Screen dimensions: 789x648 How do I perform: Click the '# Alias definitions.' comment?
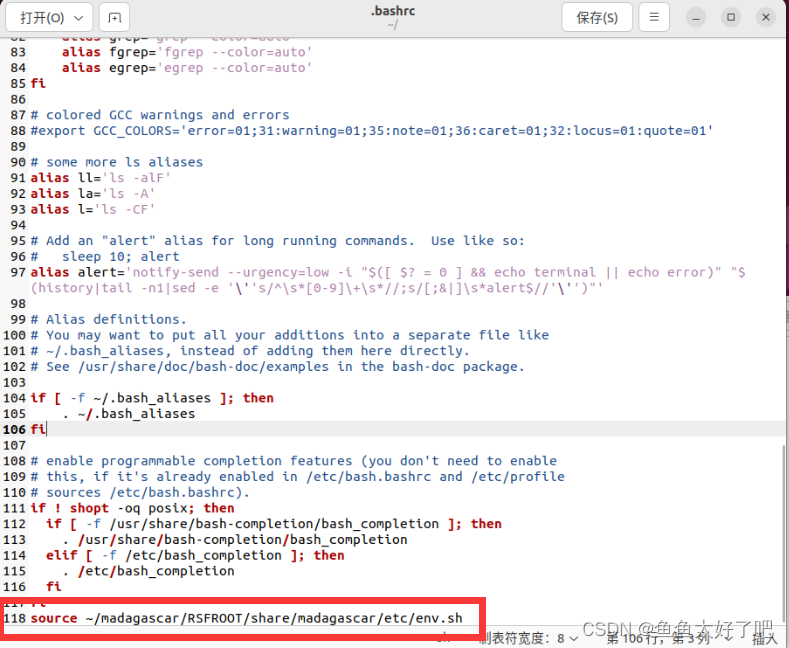(108, 319)
